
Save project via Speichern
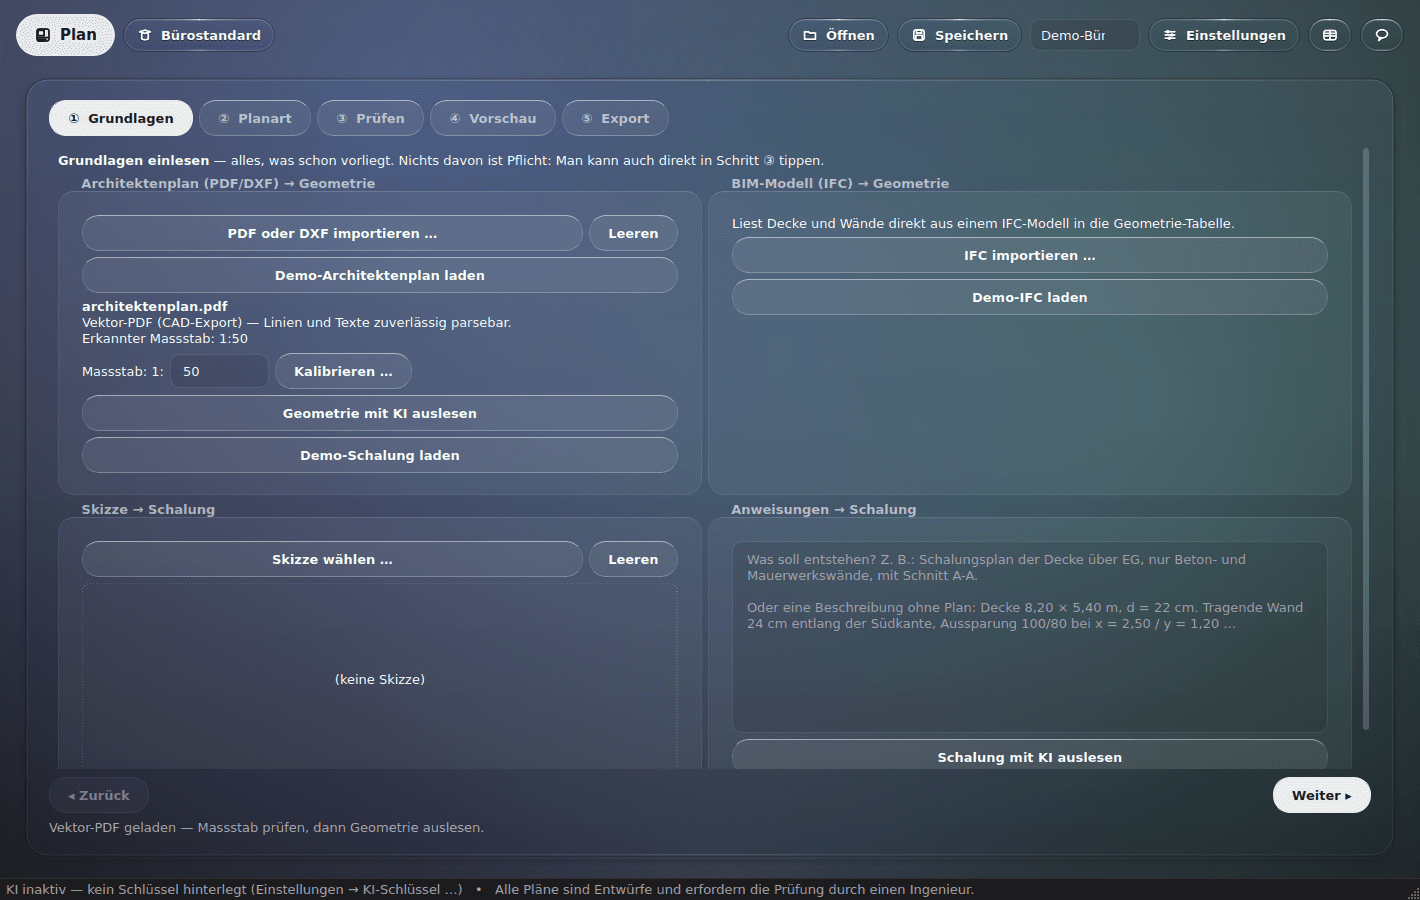(x=959, y=35)
